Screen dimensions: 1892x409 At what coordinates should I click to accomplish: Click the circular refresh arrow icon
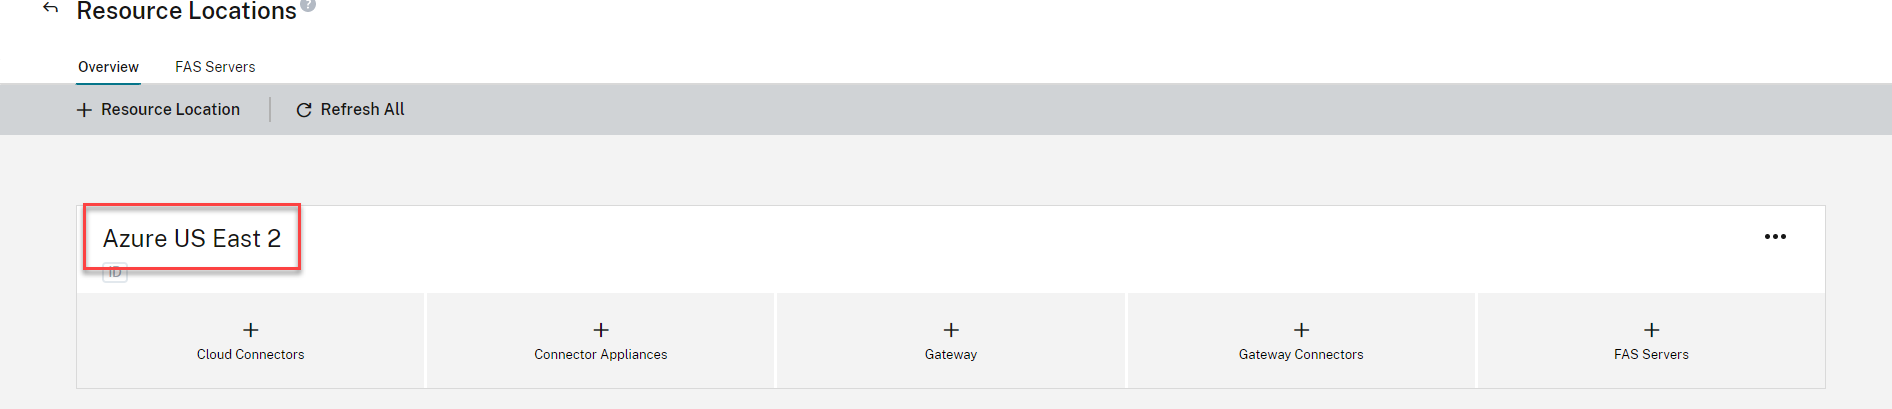304,110
